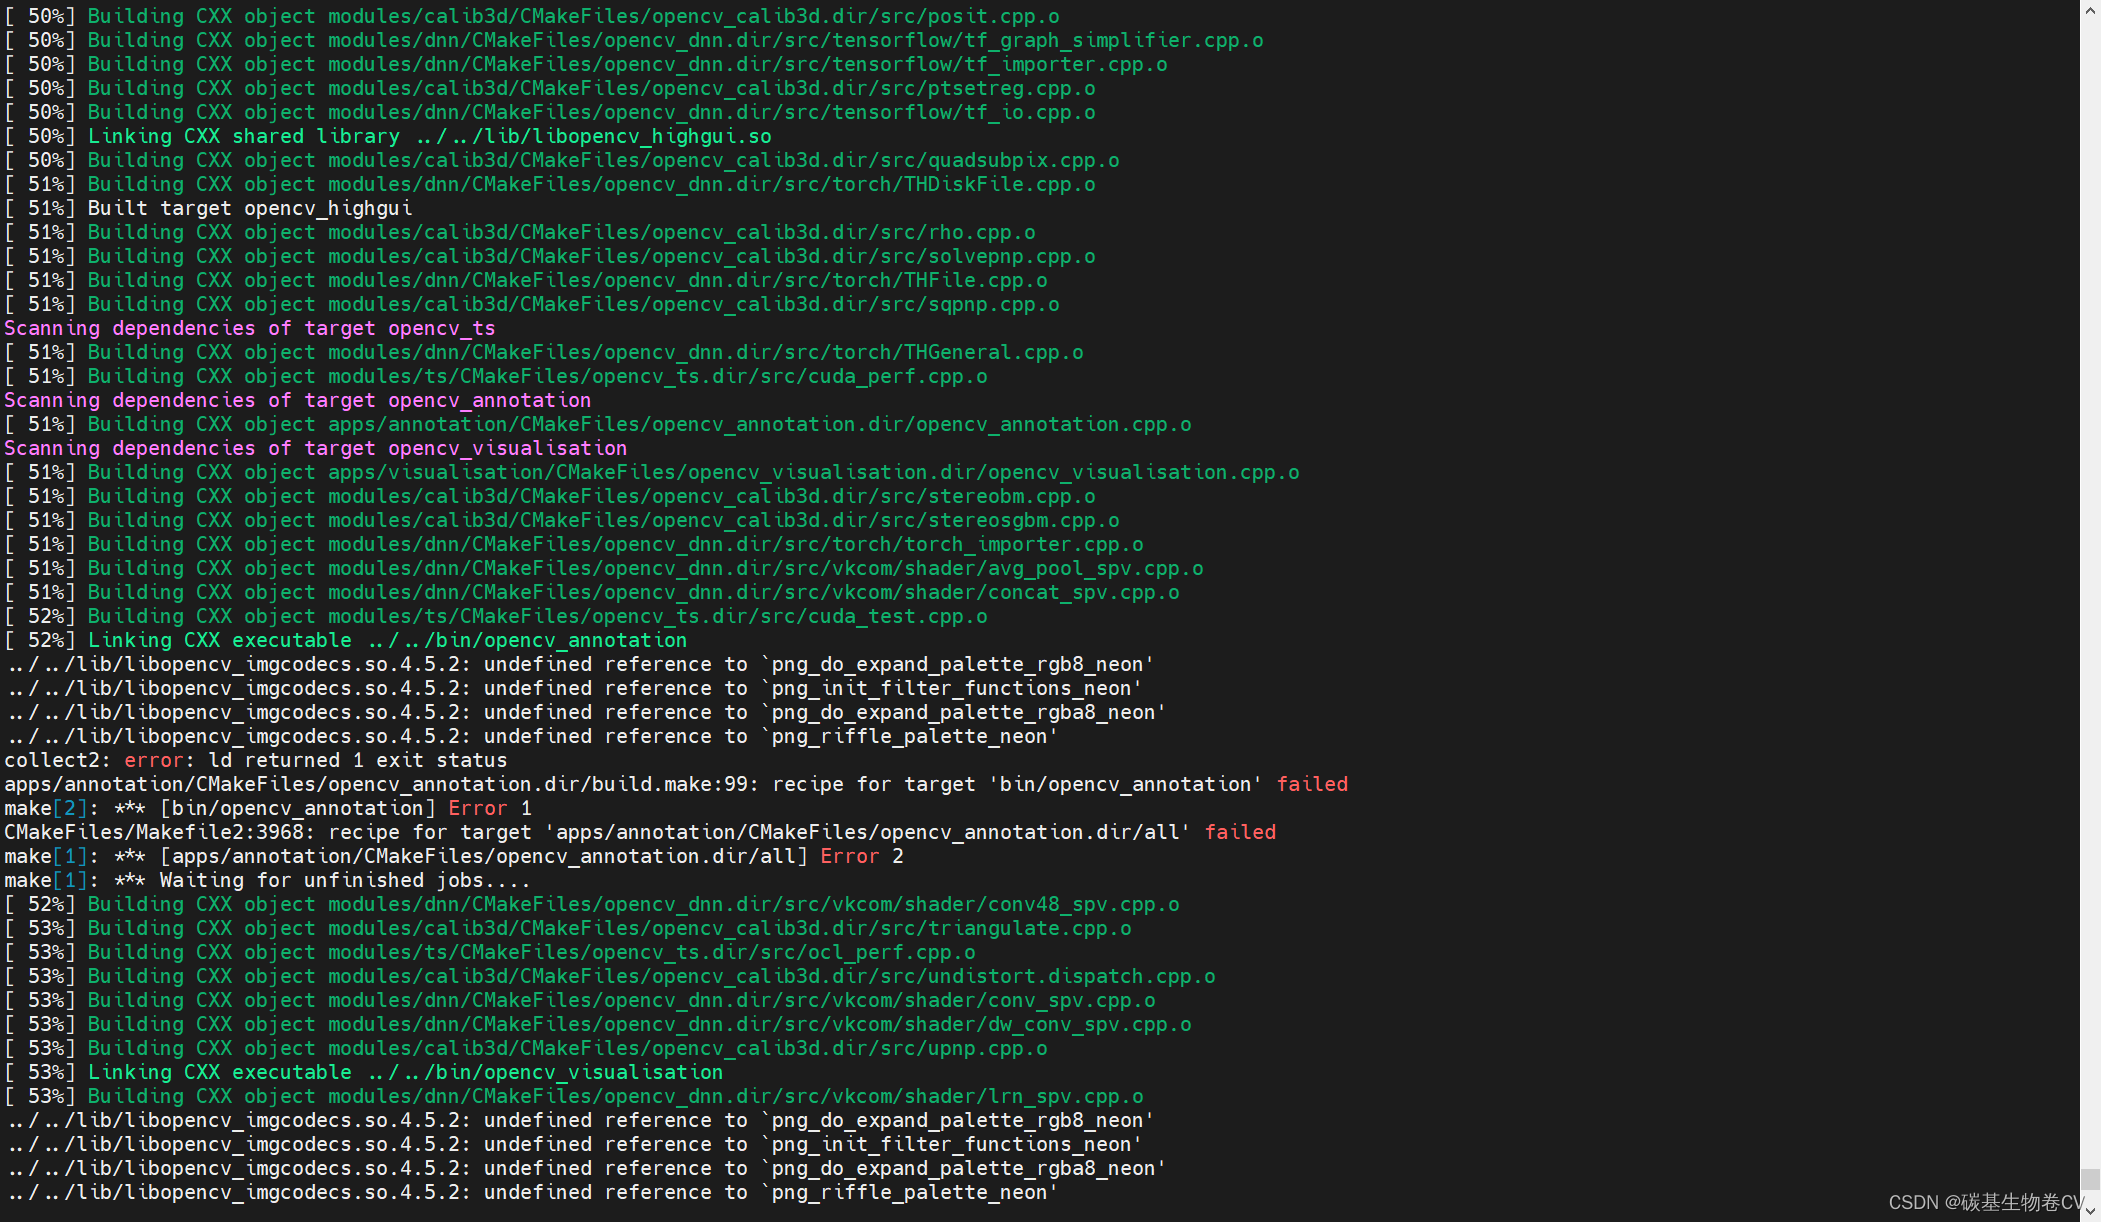Image resolution: width=2101 pixels, height=1222 pixels.
Task: Click the upnp.cpp.o build line
Action: (x=526, y=1048)
